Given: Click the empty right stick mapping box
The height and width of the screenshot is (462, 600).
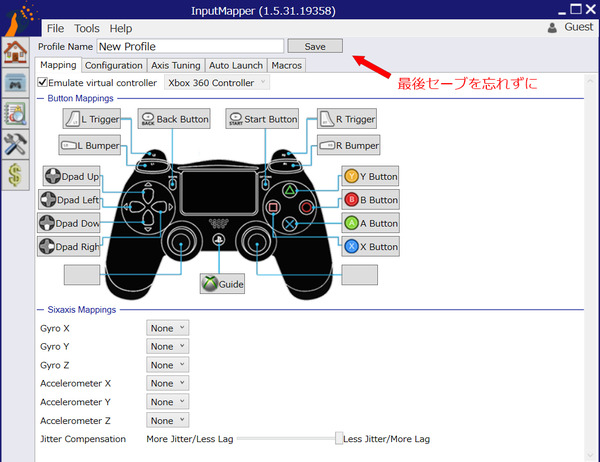Looking at the screenshot, I should [x=360, y=275].
